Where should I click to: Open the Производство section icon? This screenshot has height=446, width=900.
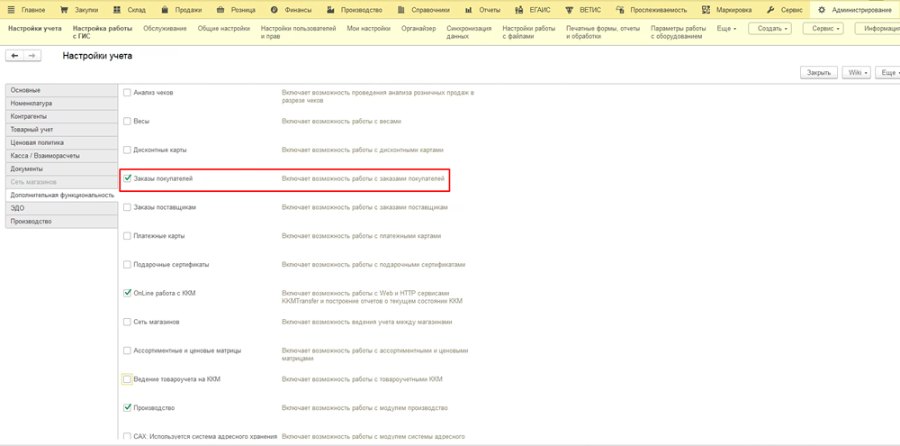(330, 10)
